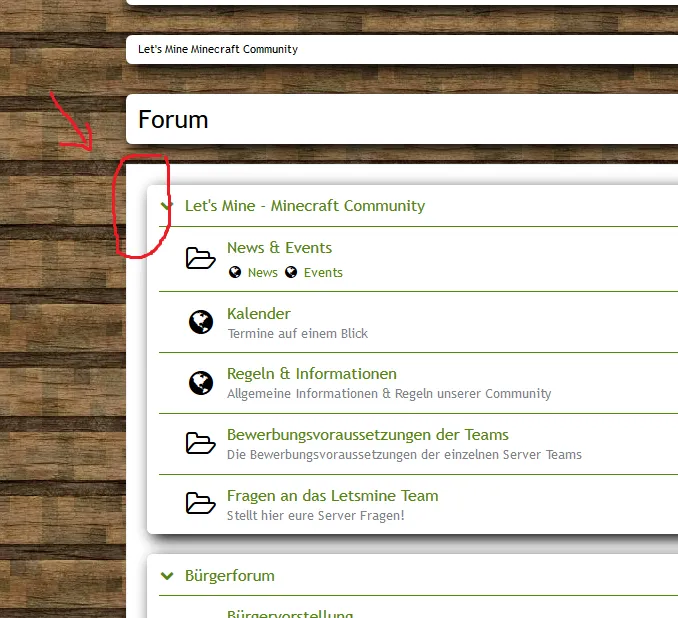Open Bewerbungsvoraussetzungen der Teams forum
The image size is (678, 618).
(x=368, y=435)
